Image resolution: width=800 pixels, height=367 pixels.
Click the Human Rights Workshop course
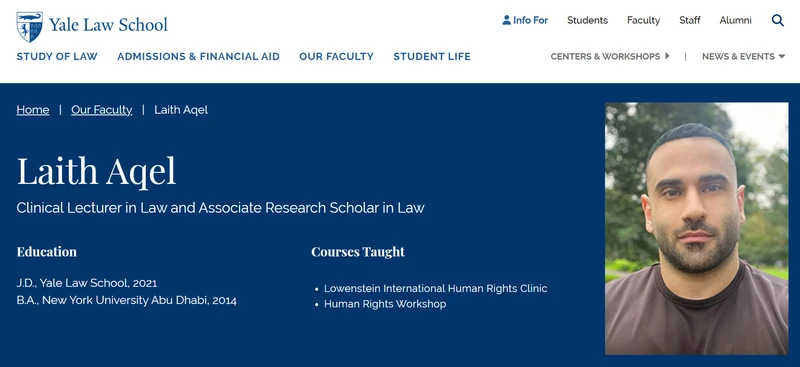pyautogui.click(x=385, y=304)
